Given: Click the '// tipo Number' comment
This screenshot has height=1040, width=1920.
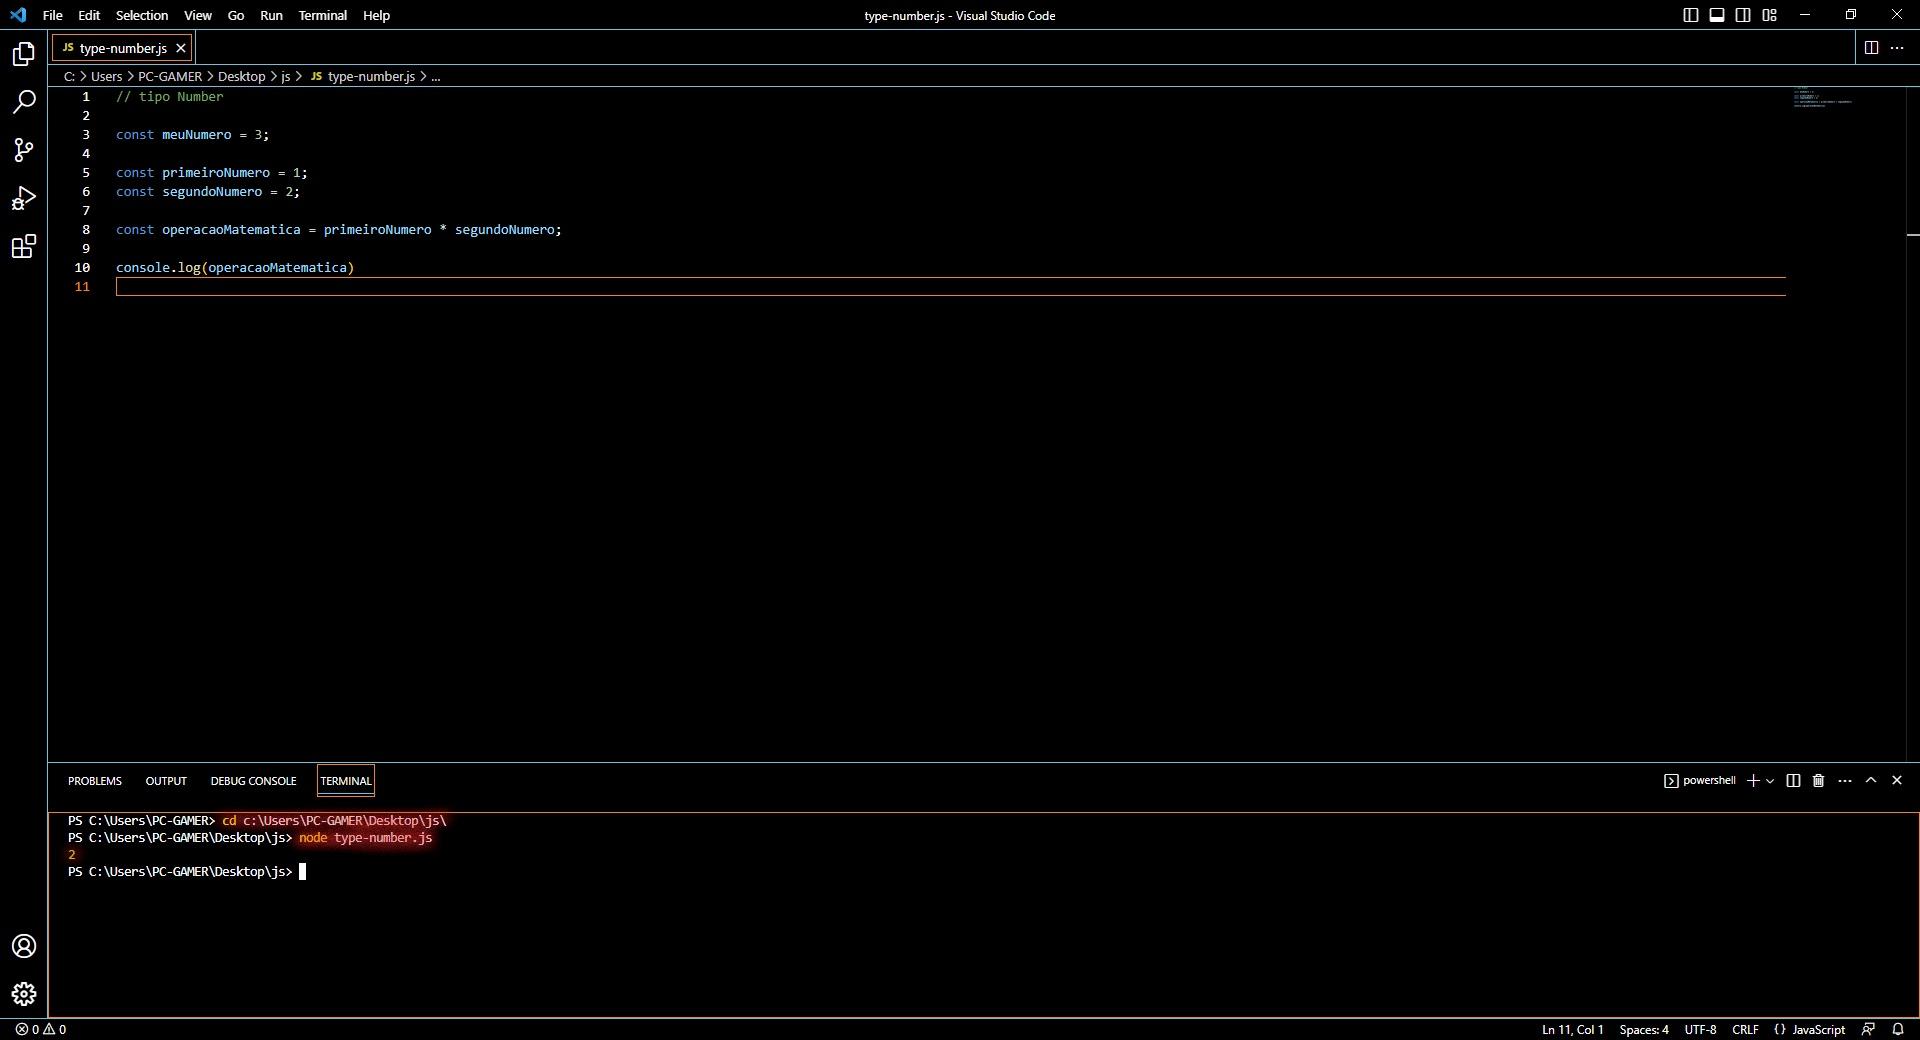Looking at the screenshot, I should (169, 97).
